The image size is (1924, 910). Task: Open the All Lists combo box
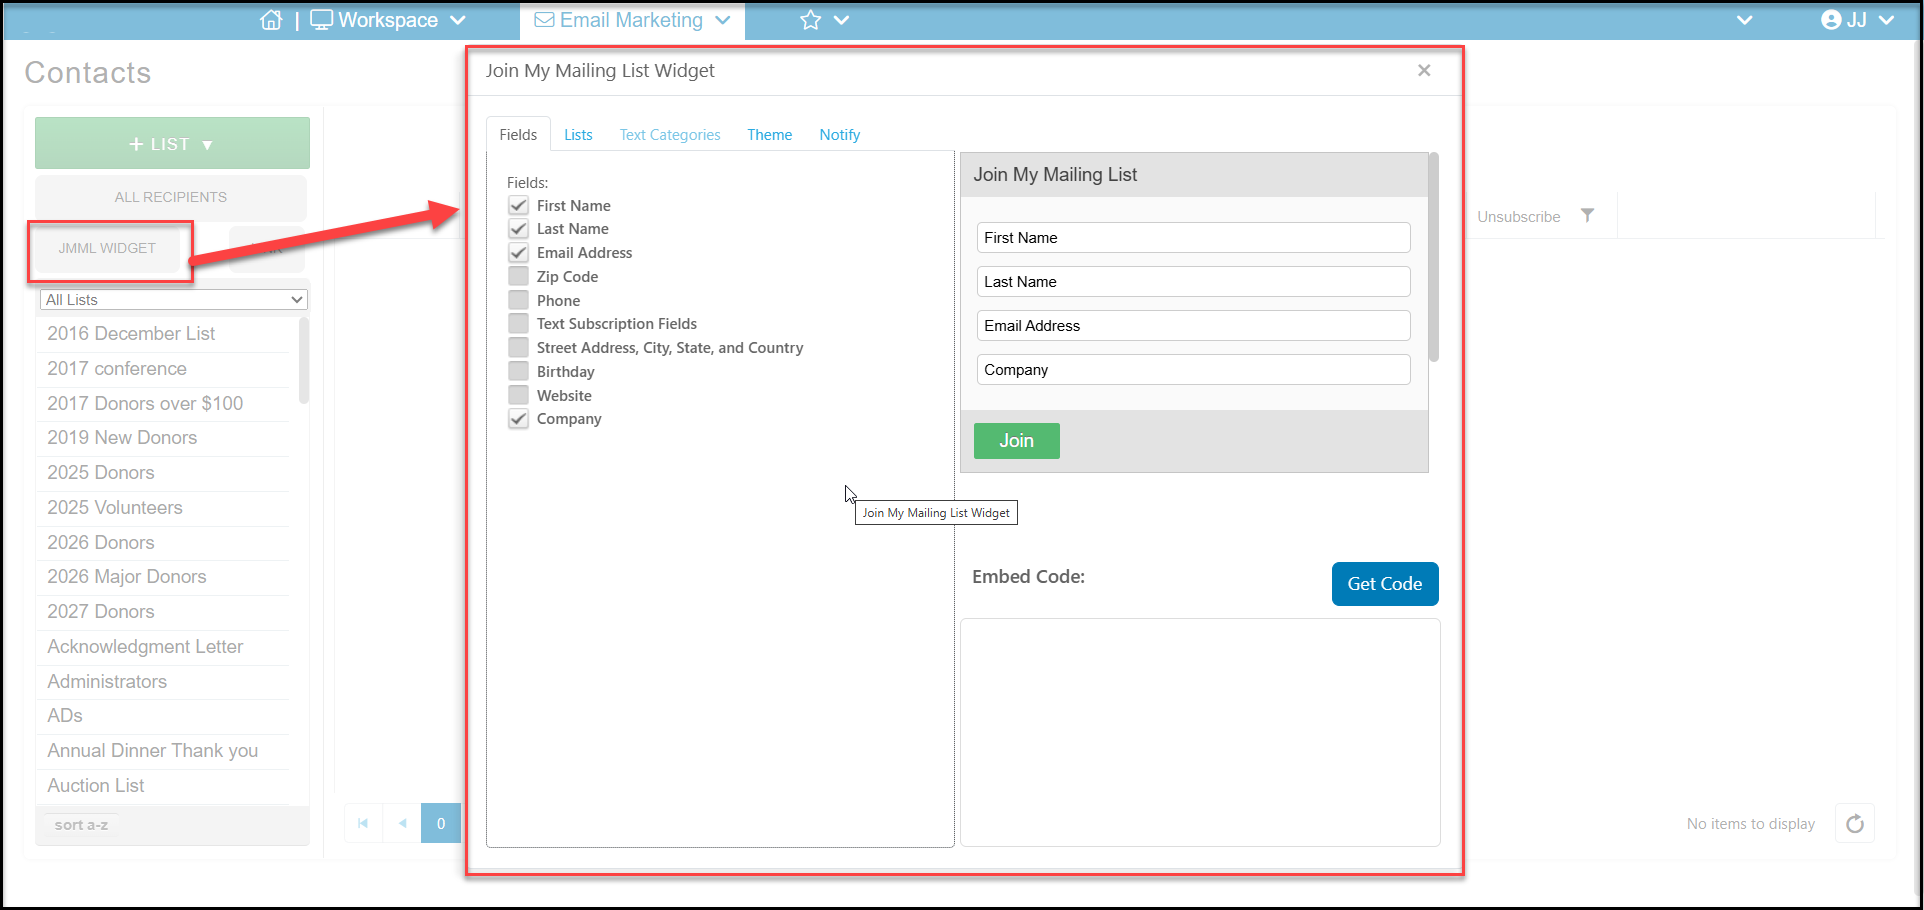tap(174, 300)
